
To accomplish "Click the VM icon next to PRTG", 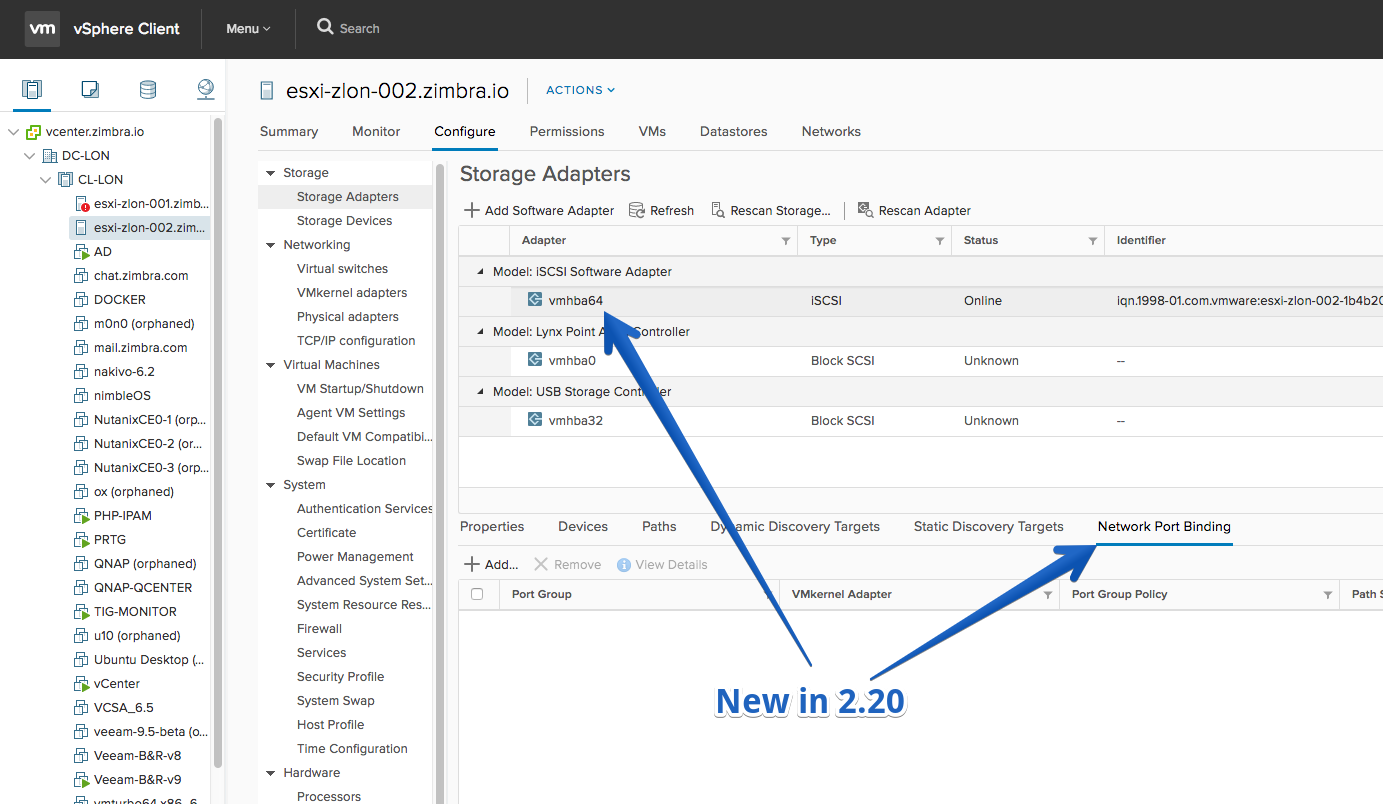I will (x=82, y=540).
